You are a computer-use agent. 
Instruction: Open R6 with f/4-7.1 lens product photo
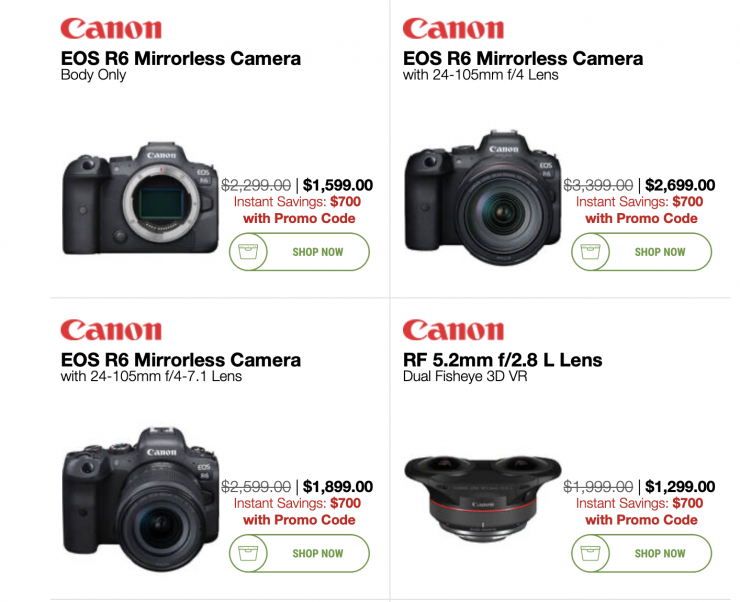[141, 499]
